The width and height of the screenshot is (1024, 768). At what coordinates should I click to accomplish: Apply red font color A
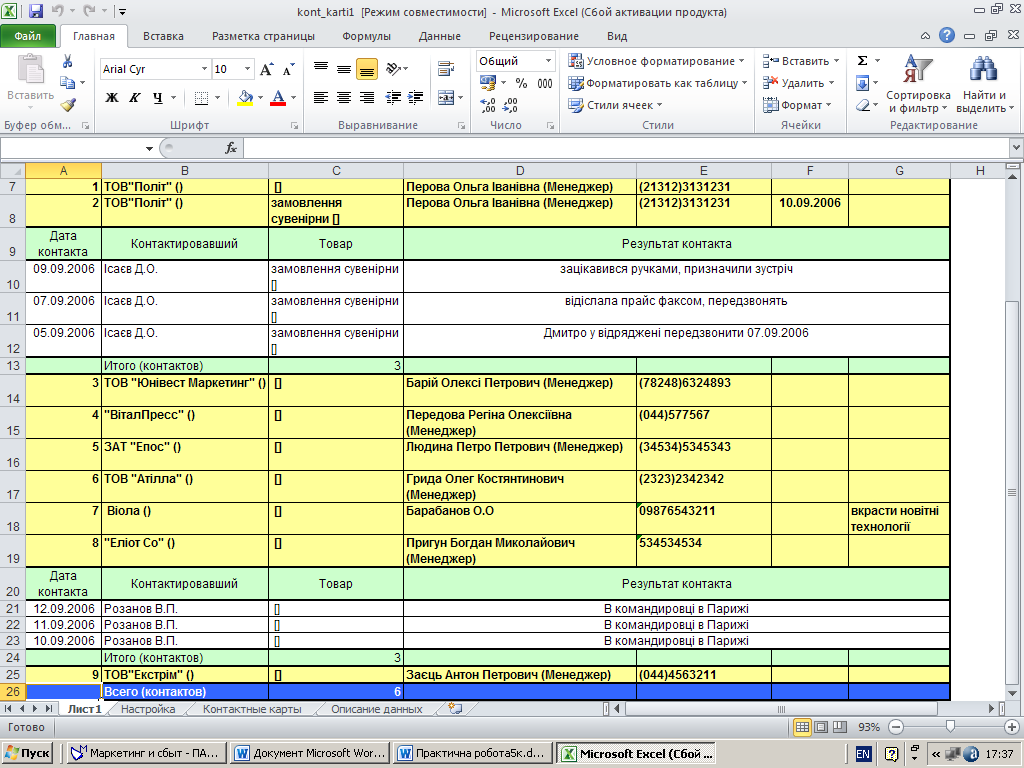[278, 98]
